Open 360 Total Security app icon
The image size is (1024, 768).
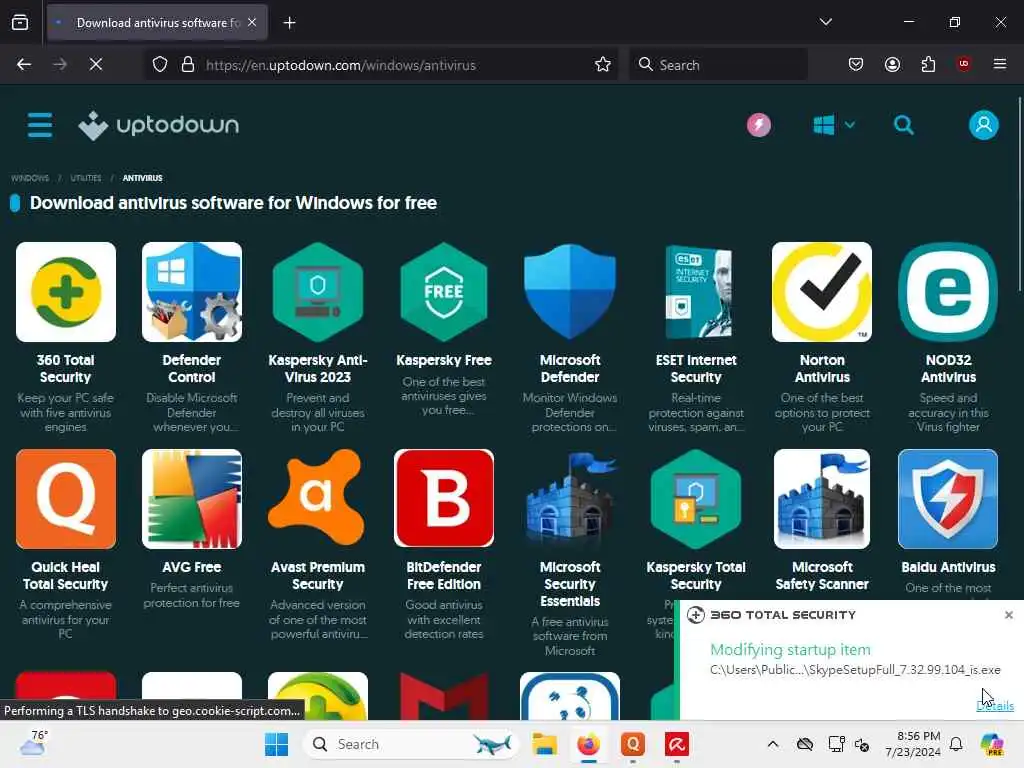pos(66,292)
